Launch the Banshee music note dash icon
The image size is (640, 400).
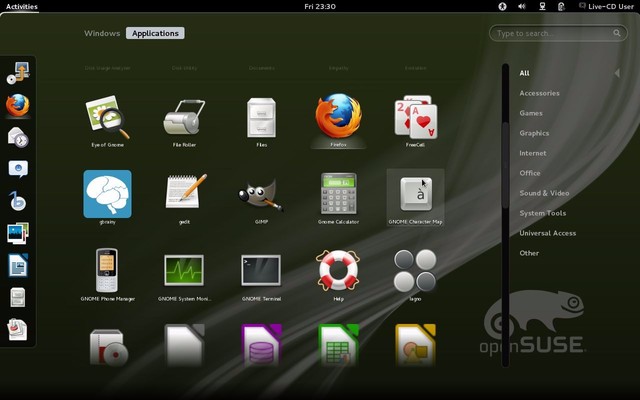18,201
